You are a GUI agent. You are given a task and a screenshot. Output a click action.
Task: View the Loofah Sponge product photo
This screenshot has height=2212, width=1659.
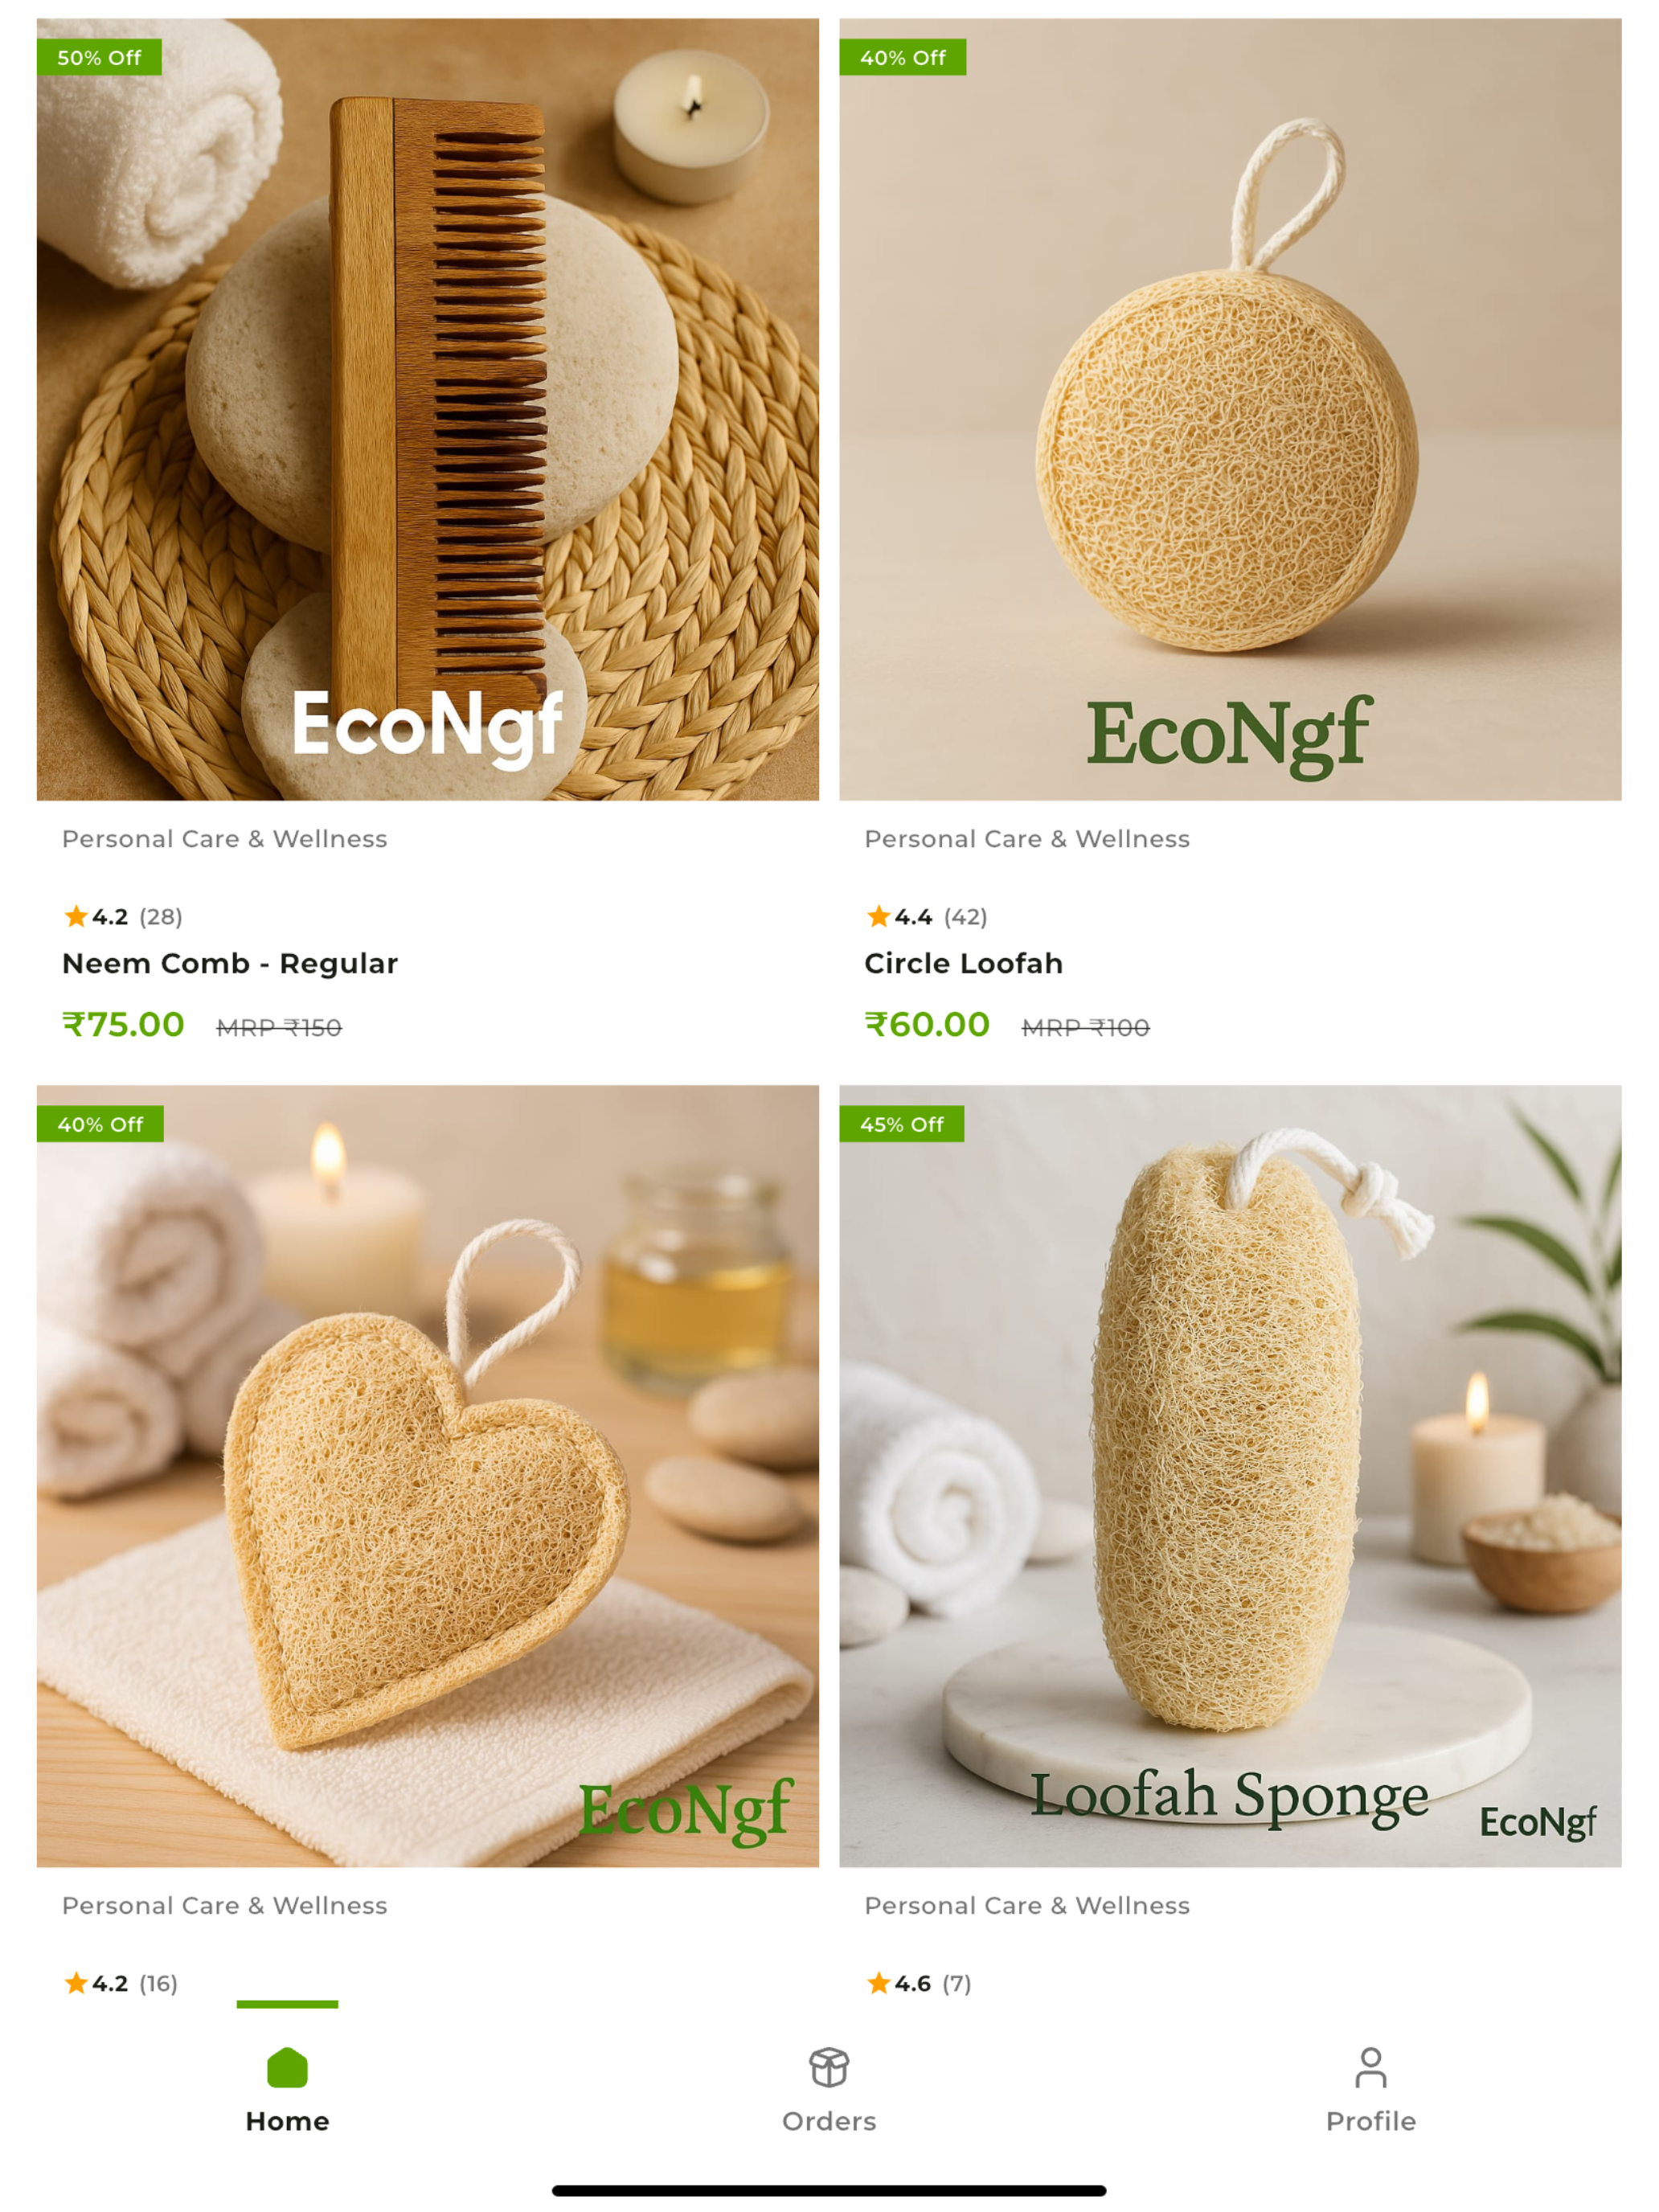pyautogui.click(x=1230, y=1476)
